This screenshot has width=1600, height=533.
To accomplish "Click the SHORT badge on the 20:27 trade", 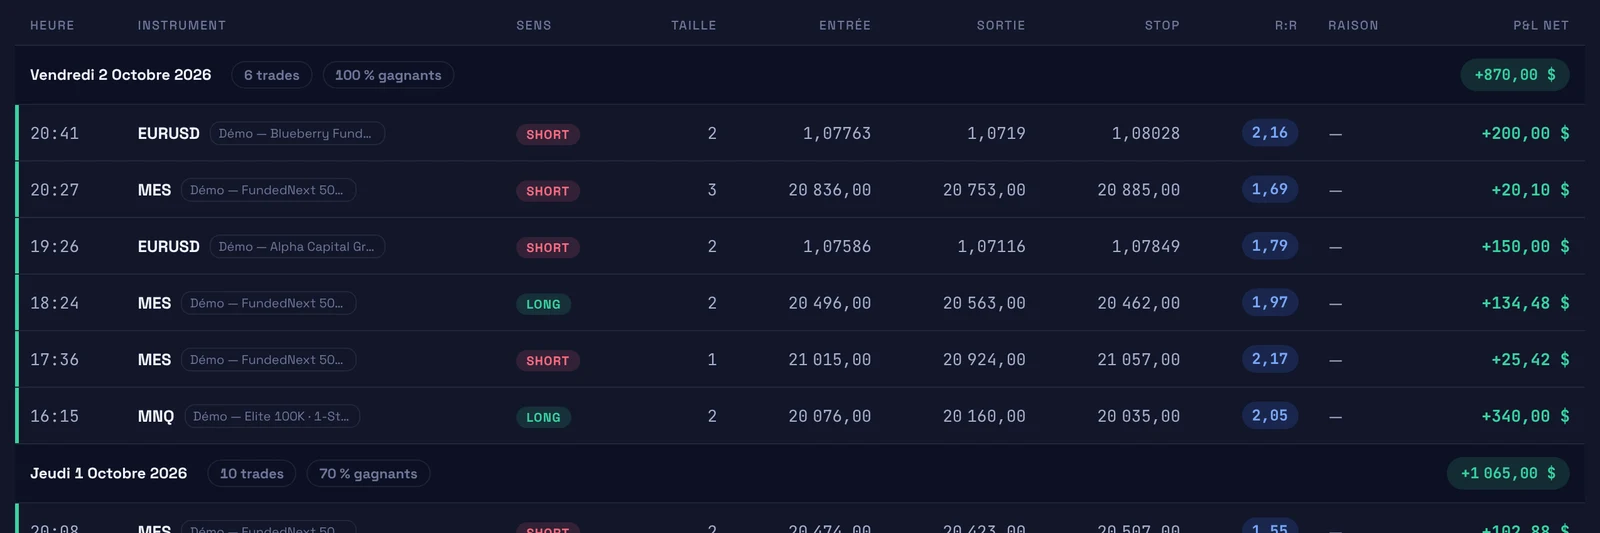I will pyautogui.click(x=548, y=191).
